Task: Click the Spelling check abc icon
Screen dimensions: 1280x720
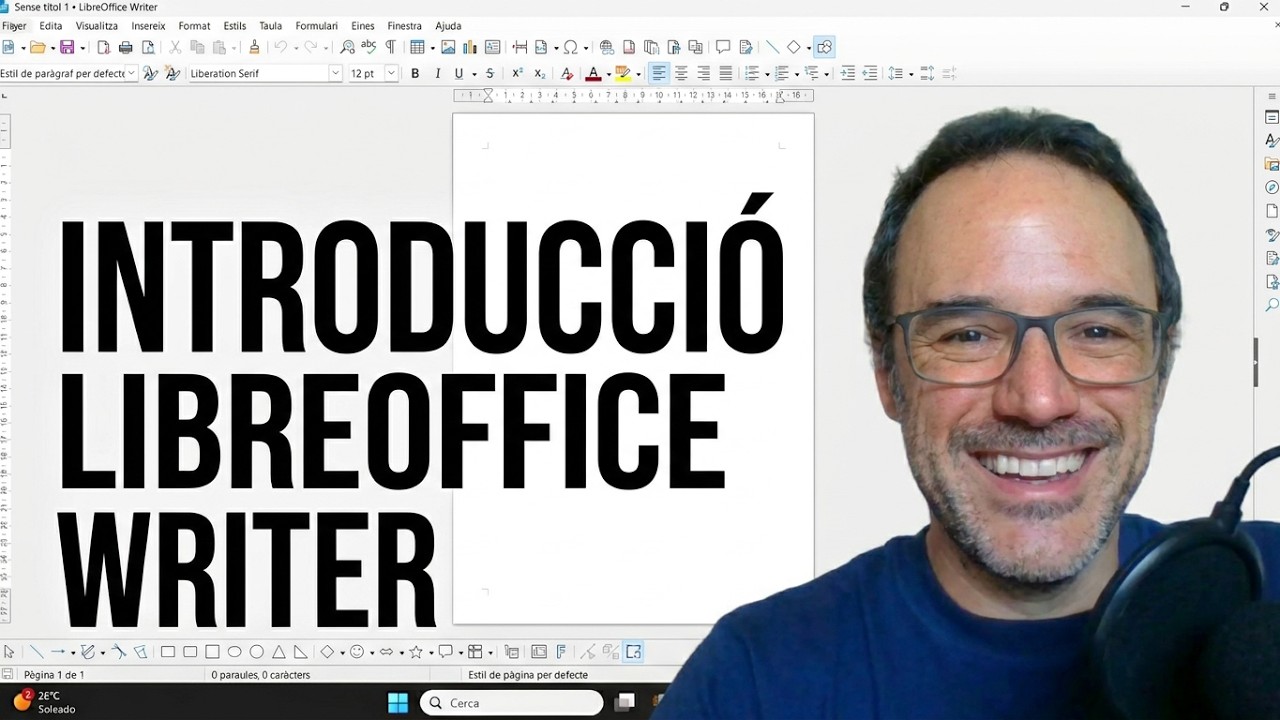Action: pyautogui.click(x=368, y=47)
